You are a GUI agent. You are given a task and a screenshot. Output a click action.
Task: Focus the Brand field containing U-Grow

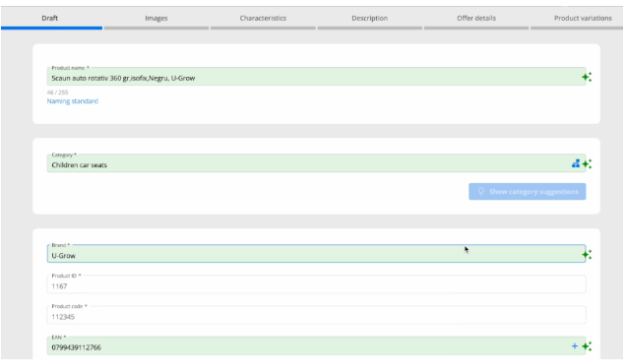tap(316, 254)
